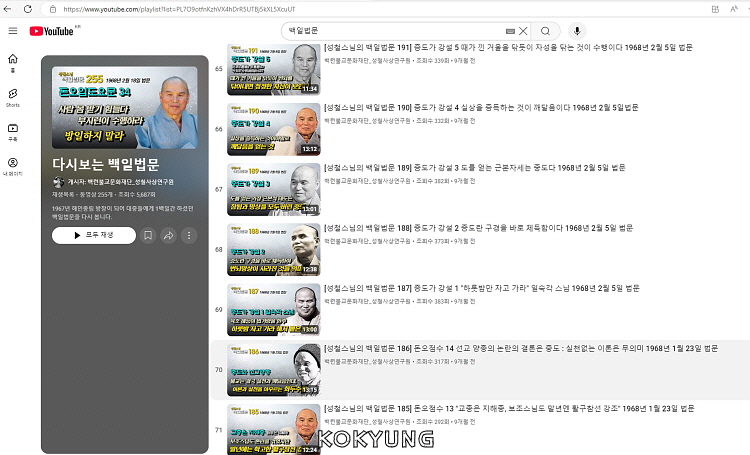Save the playlist with the bookmark icon

tap(148, 235)
